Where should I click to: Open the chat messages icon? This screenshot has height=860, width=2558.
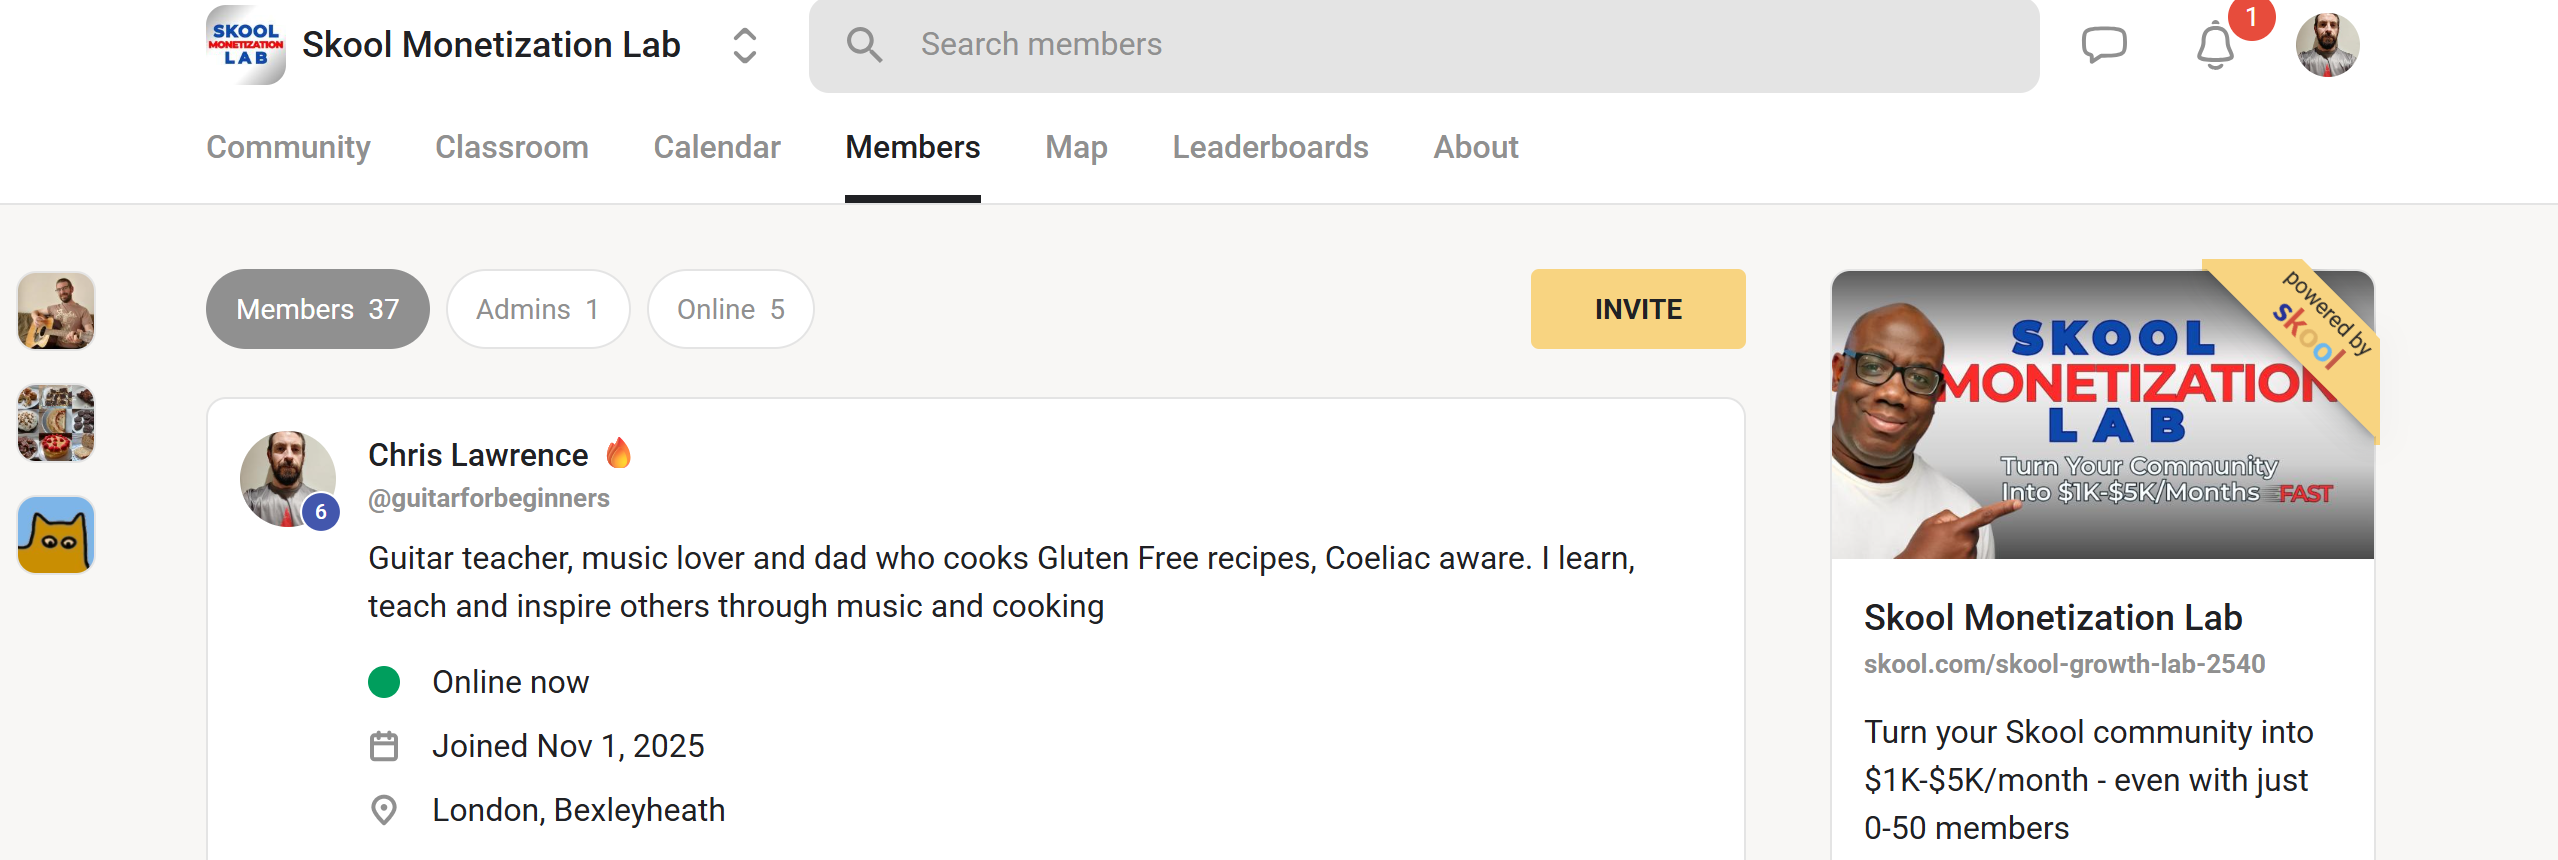[2103, 45]
